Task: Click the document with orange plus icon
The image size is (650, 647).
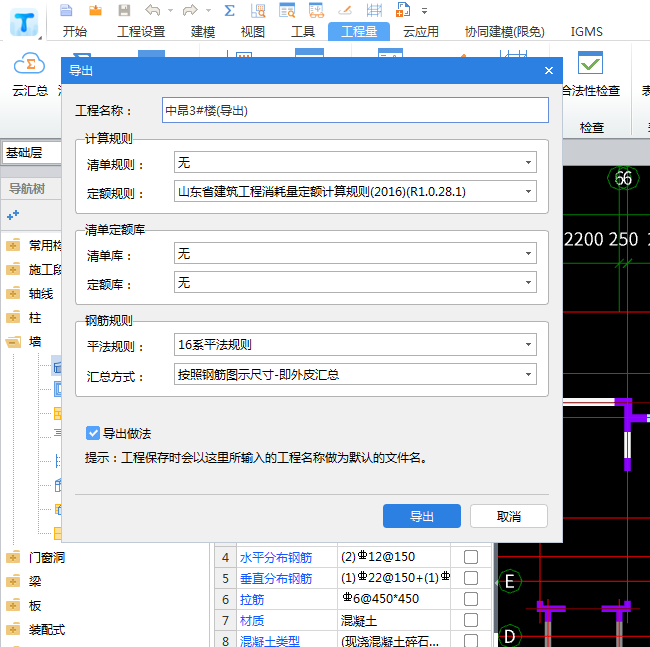Action: (403, 10)
